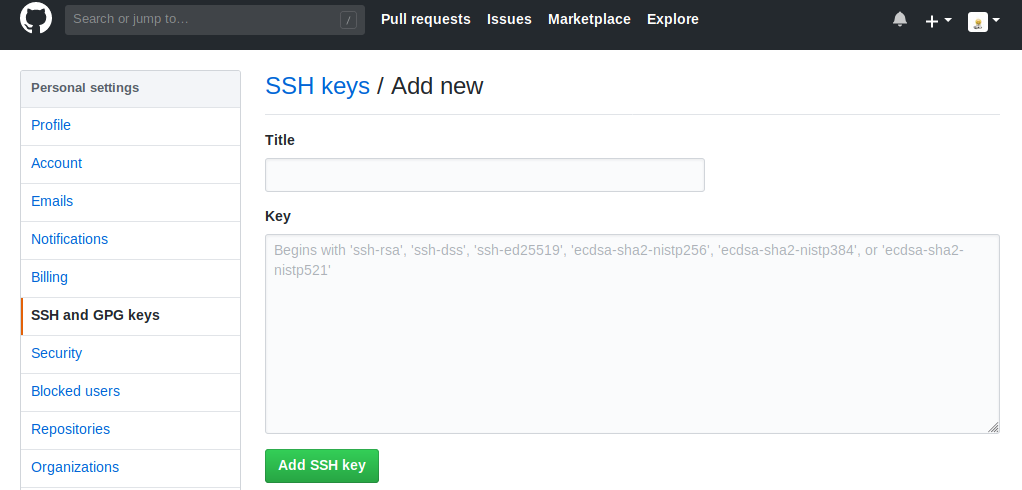Open Emails settings page
Screen dimensions: 1022x490
52,202
